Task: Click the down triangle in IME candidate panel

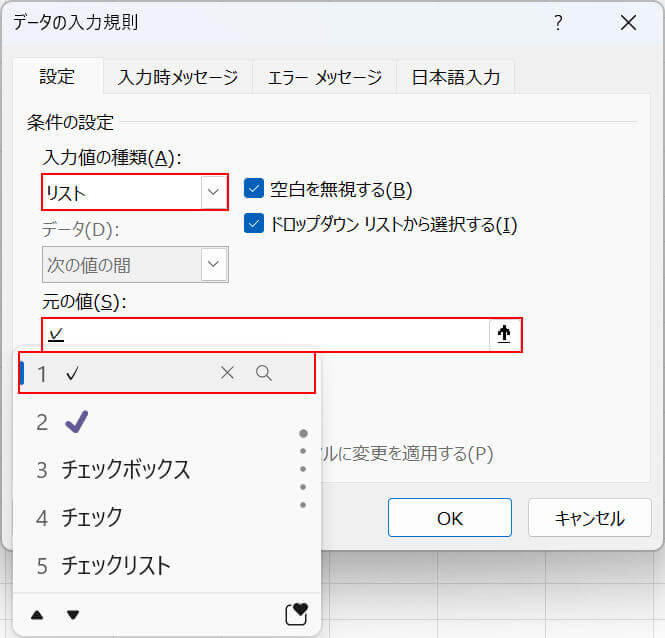Action: point(72,614)
